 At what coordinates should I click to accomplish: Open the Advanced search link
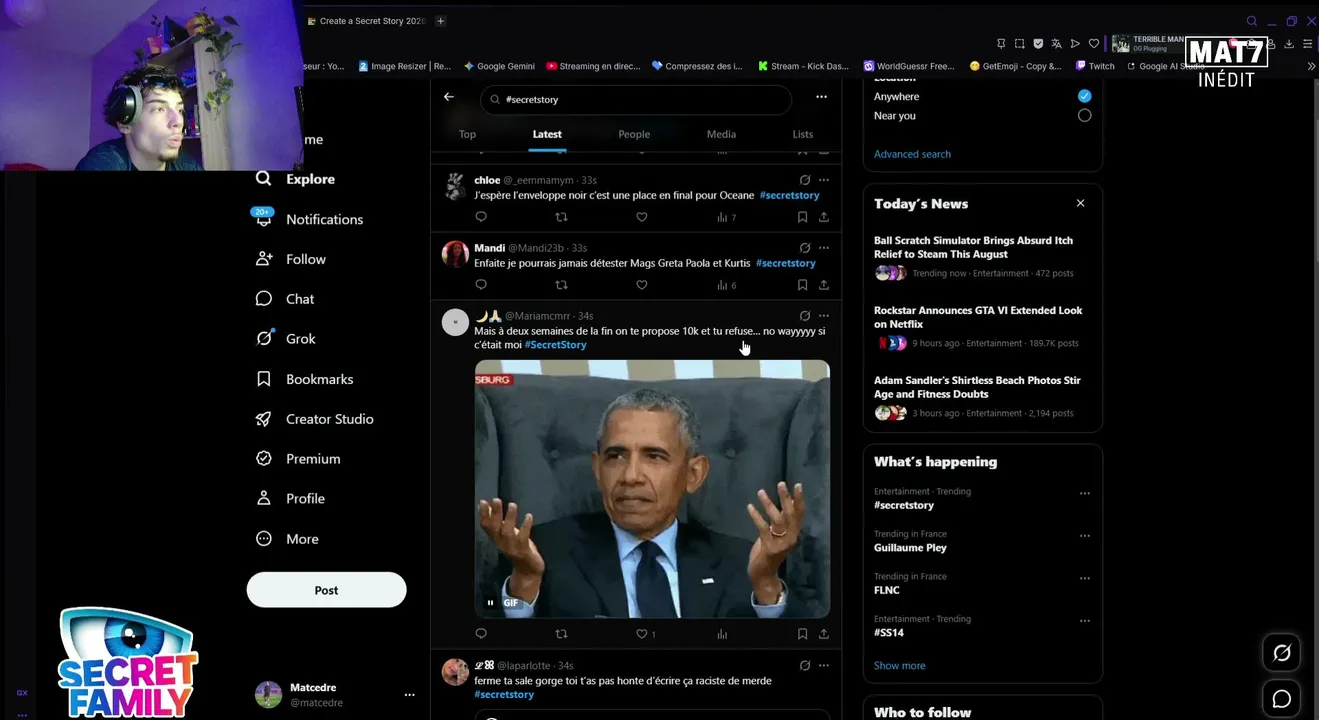[912, 154]
